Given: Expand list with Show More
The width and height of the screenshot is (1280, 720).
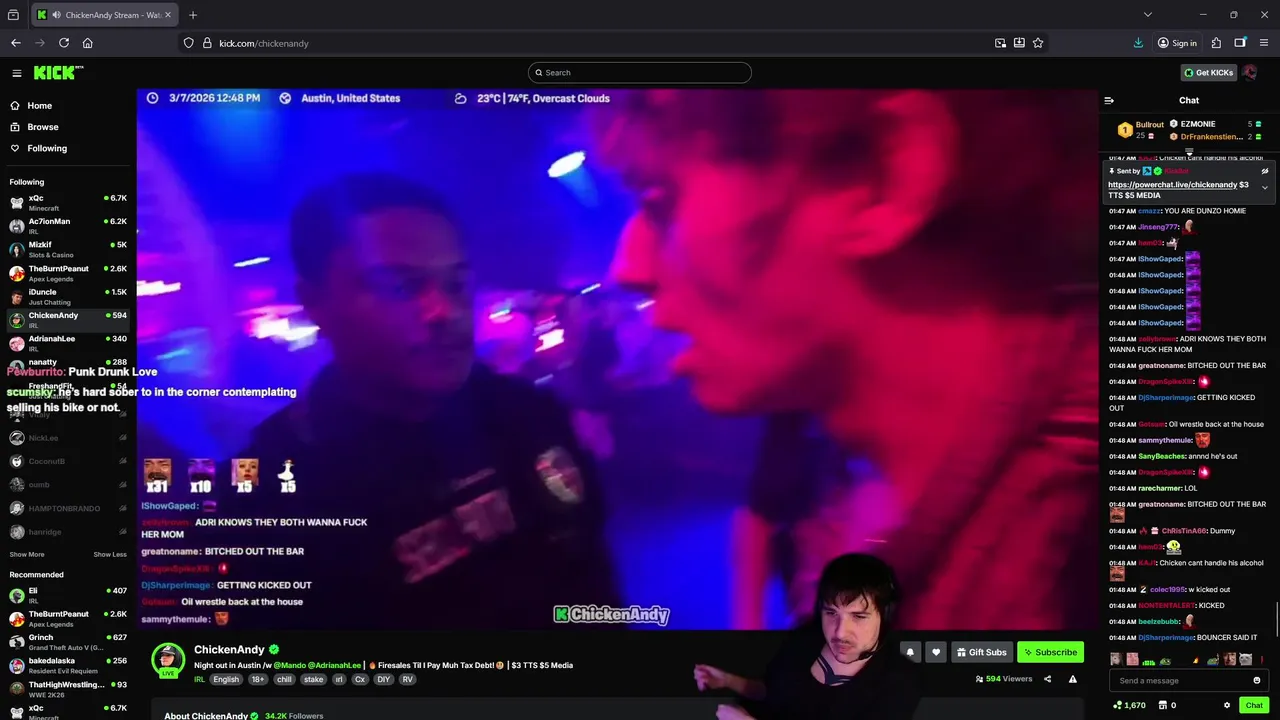Looking at the screenshot, I should pos(27,554).
